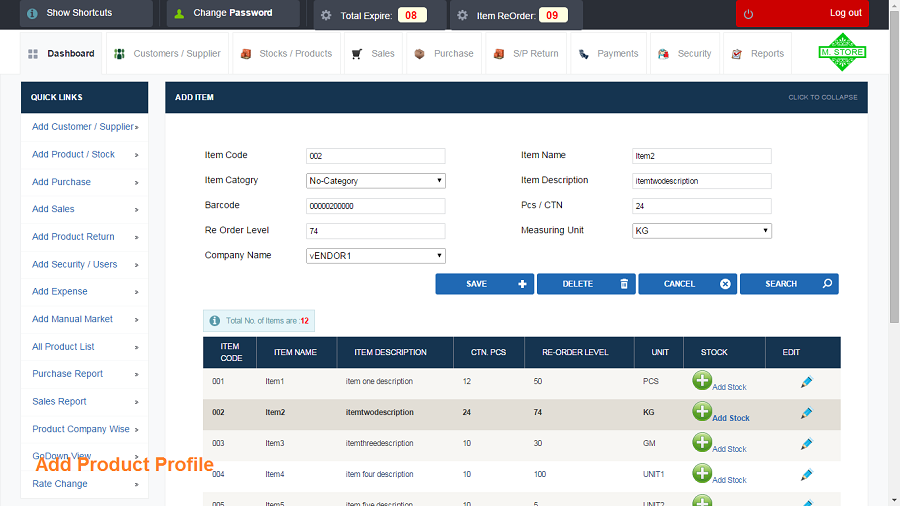900x506 pixels.
Task: Open the Add Customer / Supplier quick link
Action: tap(84, 127)
